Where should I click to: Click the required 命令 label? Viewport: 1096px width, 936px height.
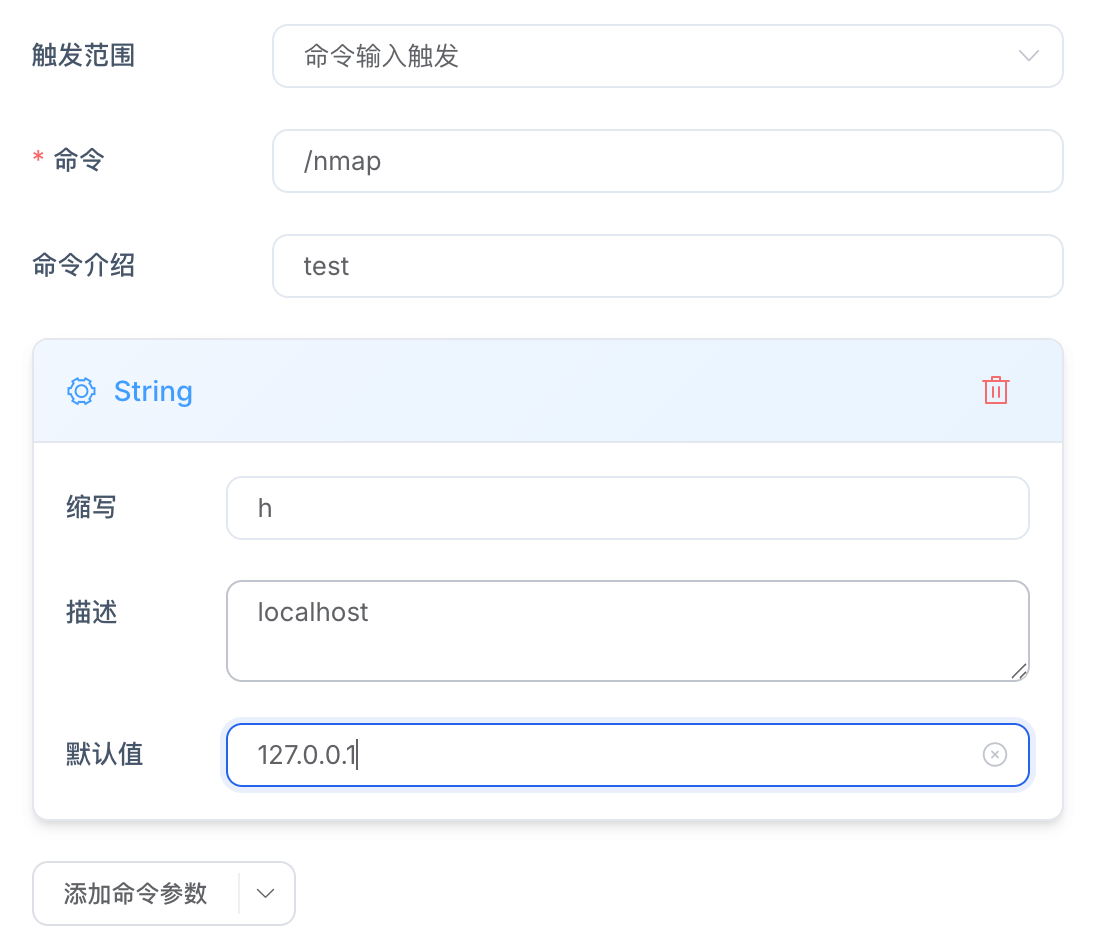(78, 160)
